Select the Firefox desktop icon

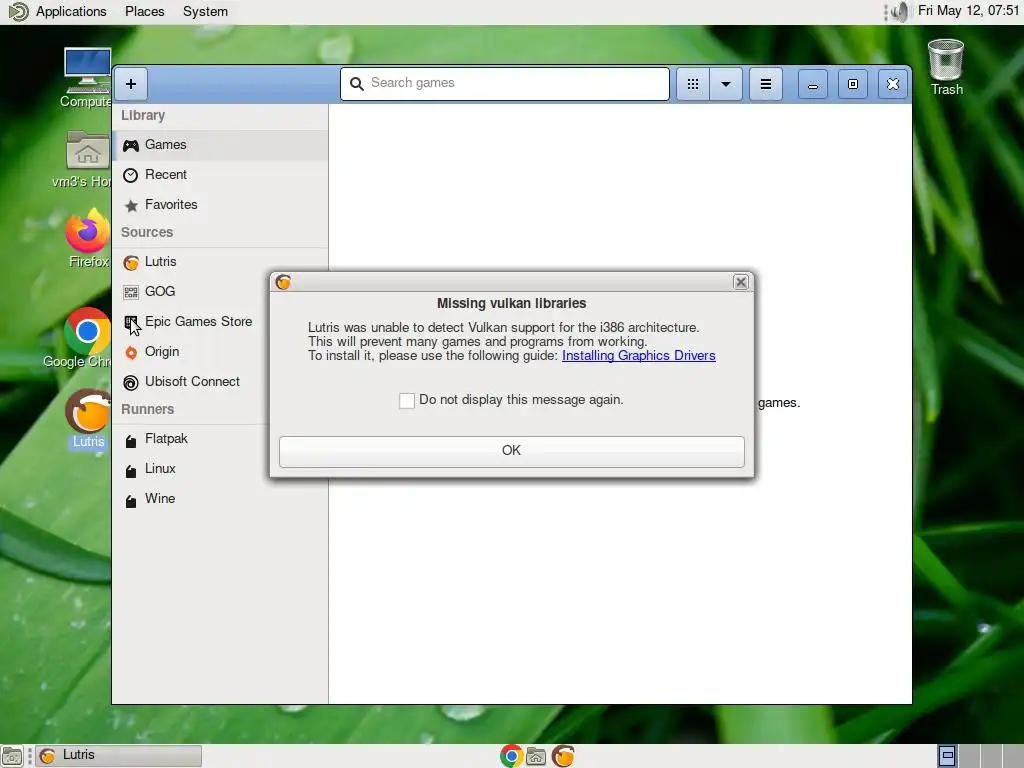point(88,239)
